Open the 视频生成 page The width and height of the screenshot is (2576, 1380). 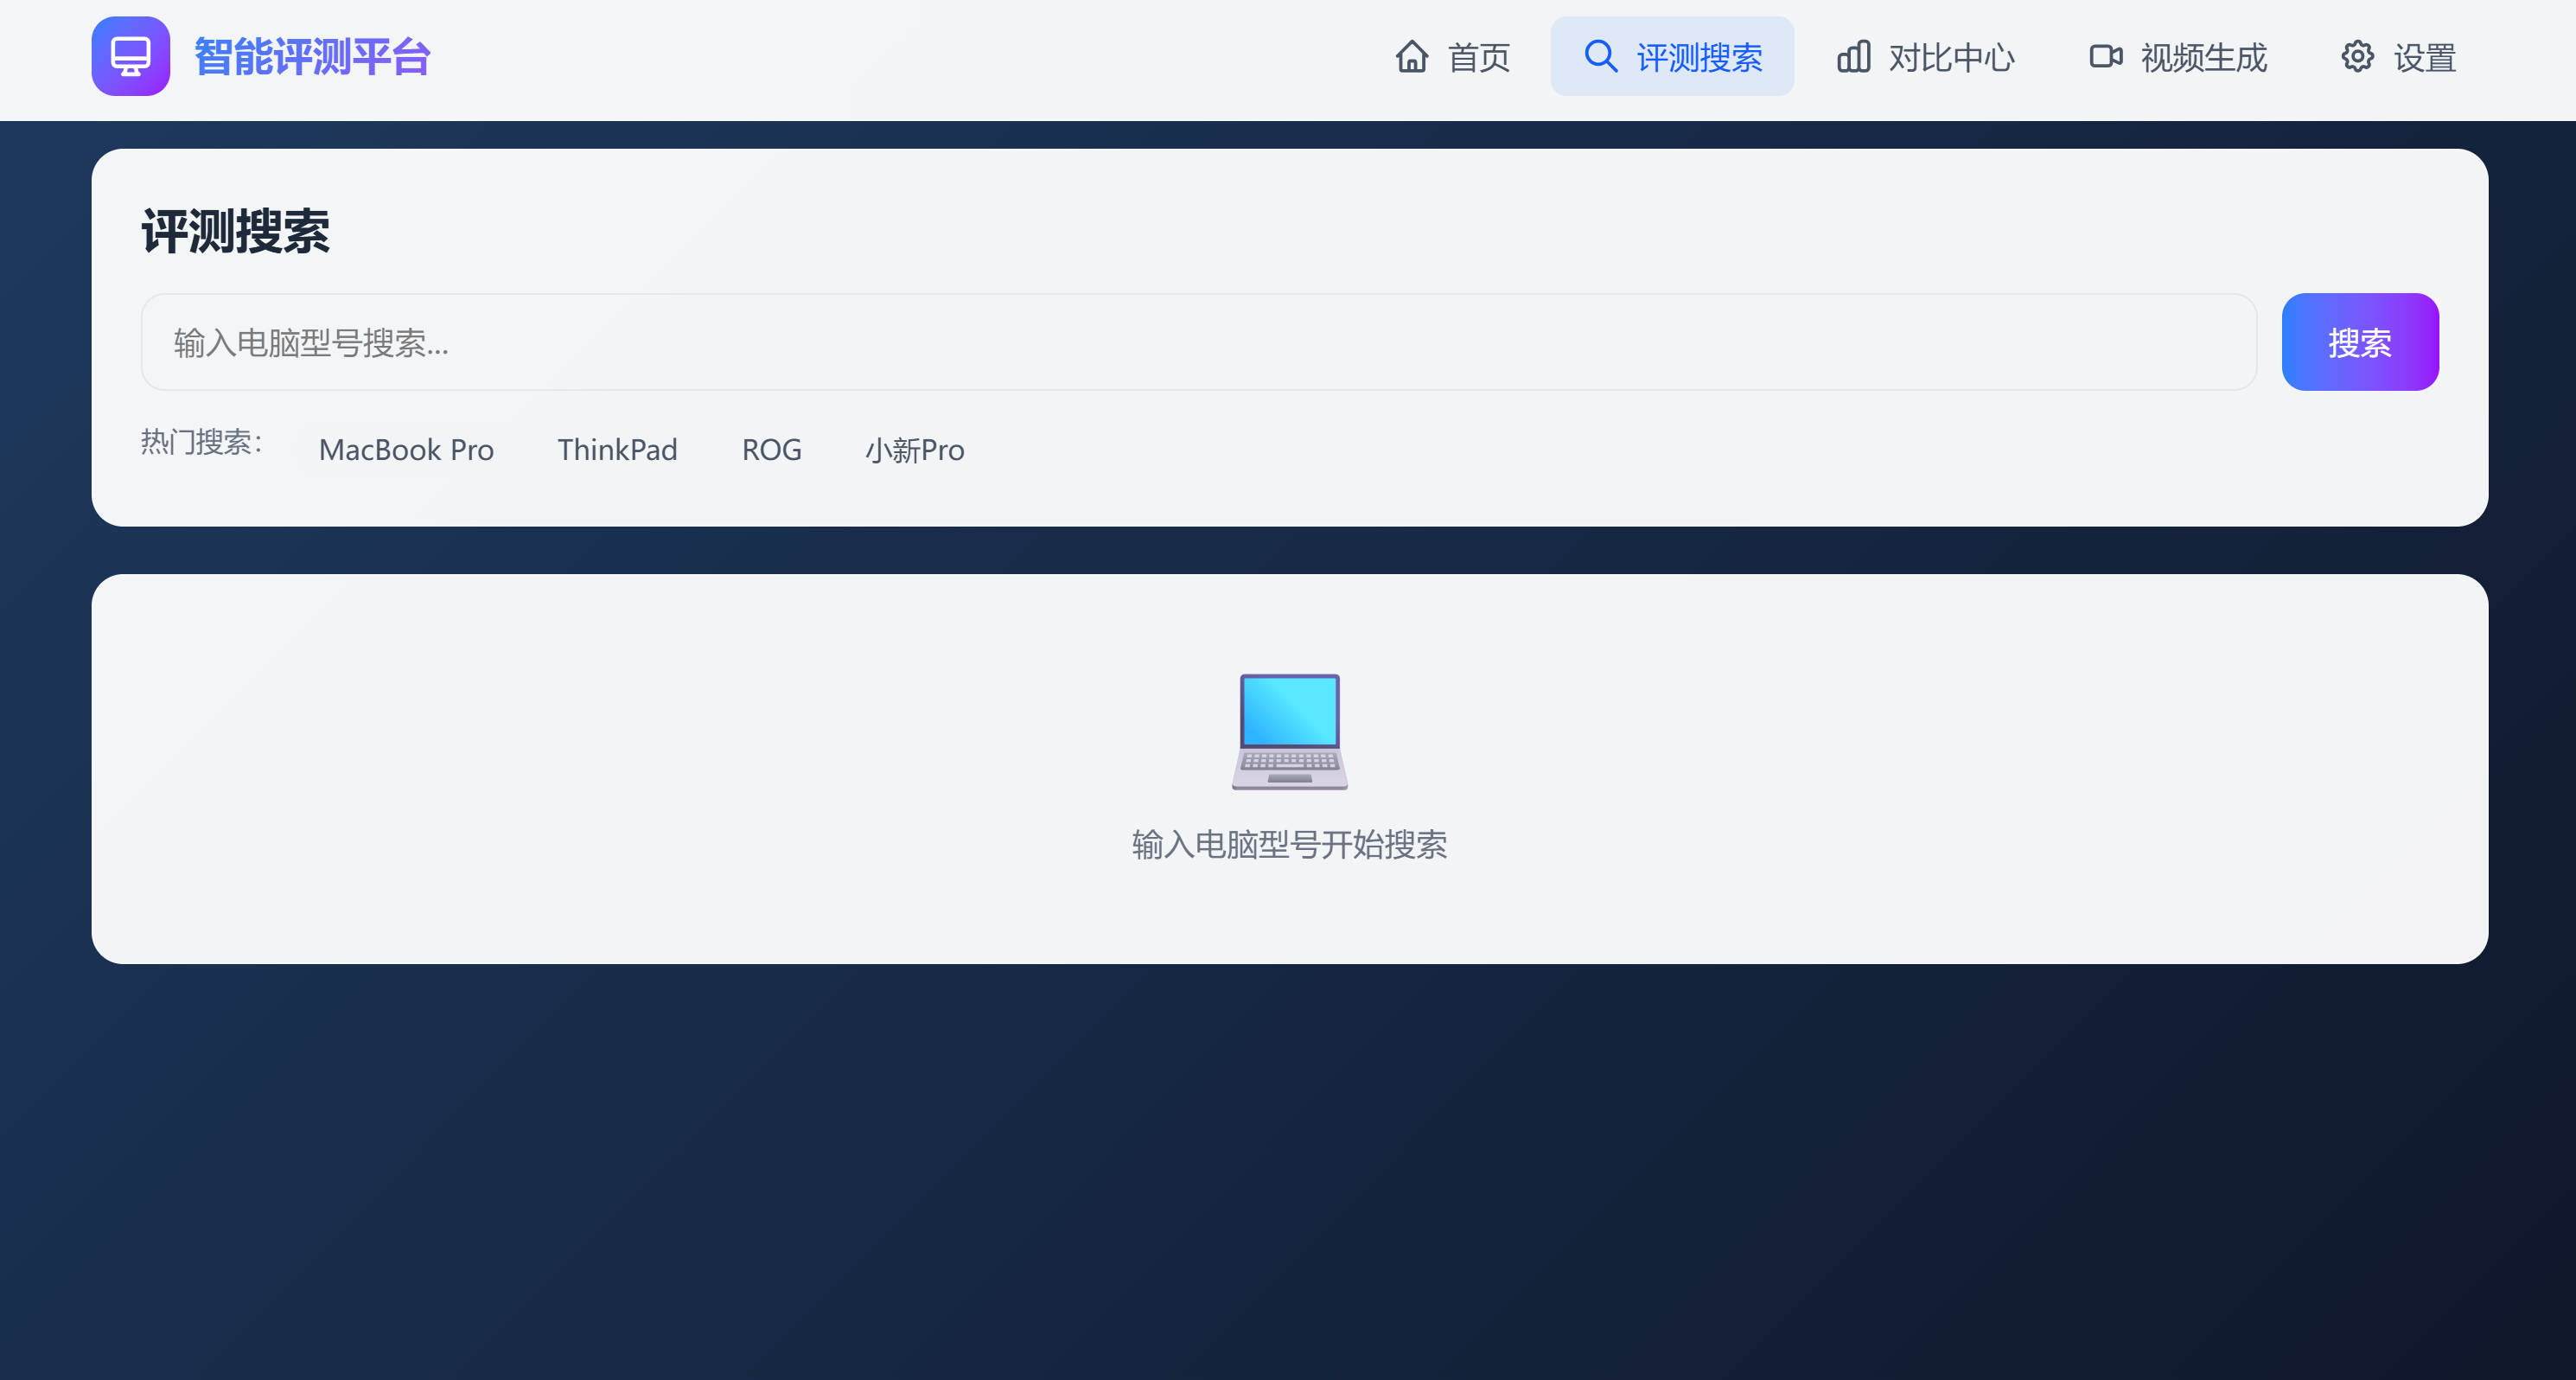(x=2203, y=58)
